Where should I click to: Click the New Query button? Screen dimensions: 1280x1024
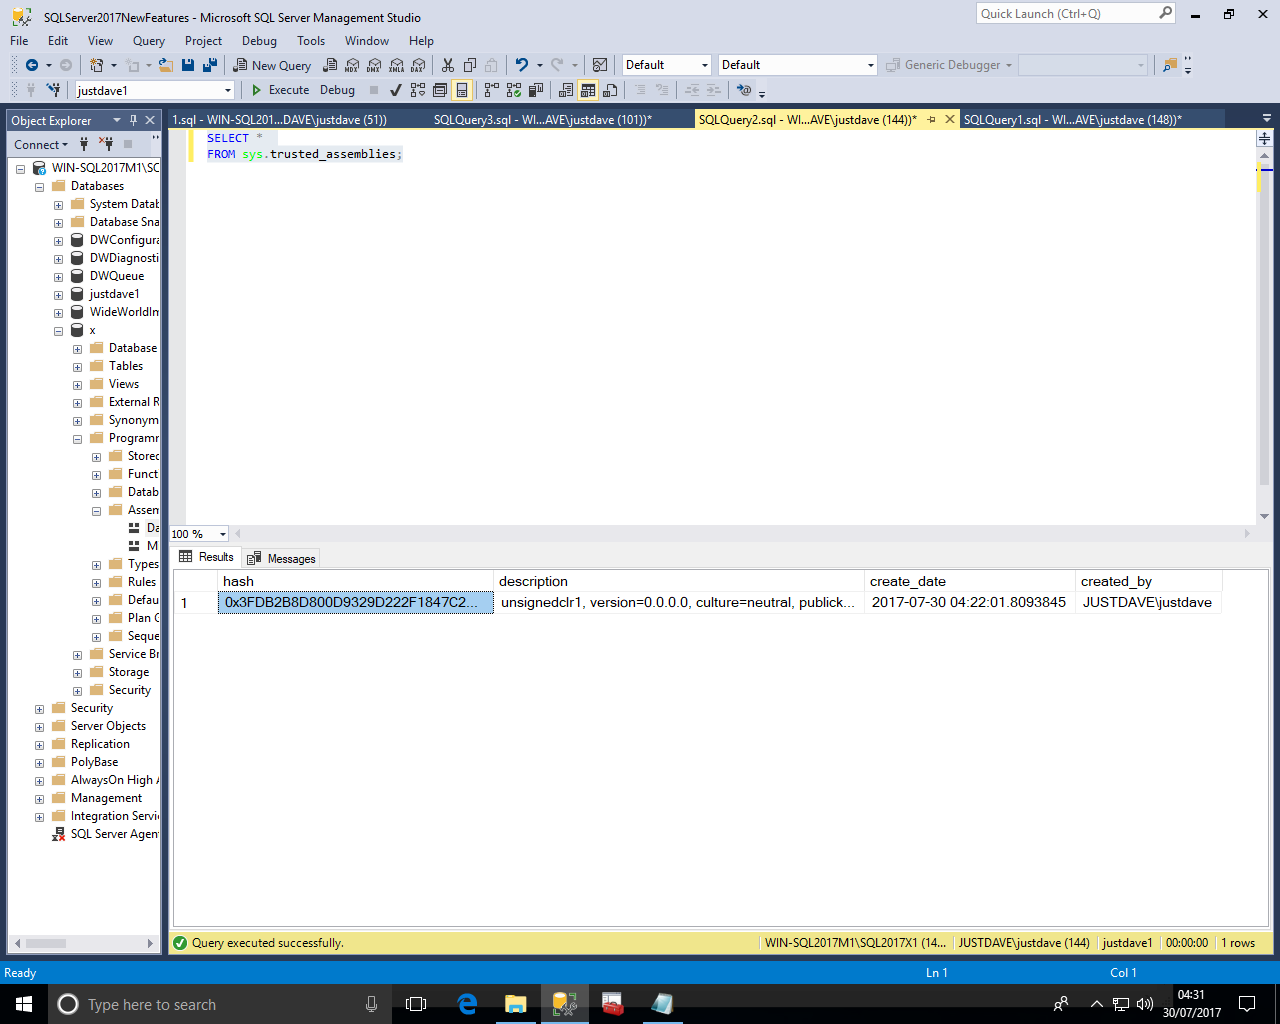point(272,65)
